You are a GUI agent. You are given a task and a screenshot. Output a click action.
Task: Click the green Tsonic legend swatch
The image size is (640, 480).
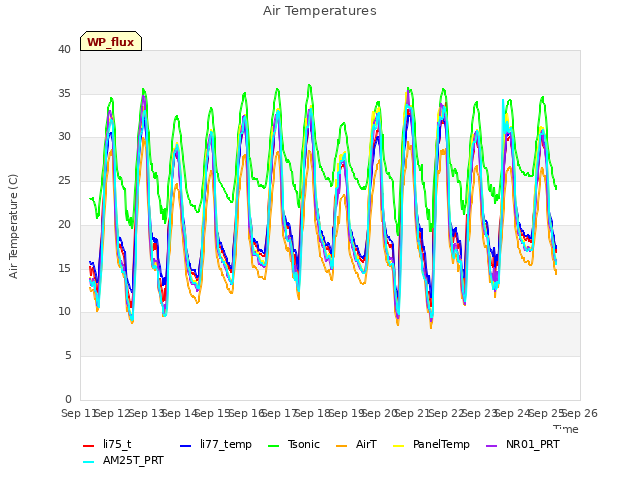(x=273, y=446)
